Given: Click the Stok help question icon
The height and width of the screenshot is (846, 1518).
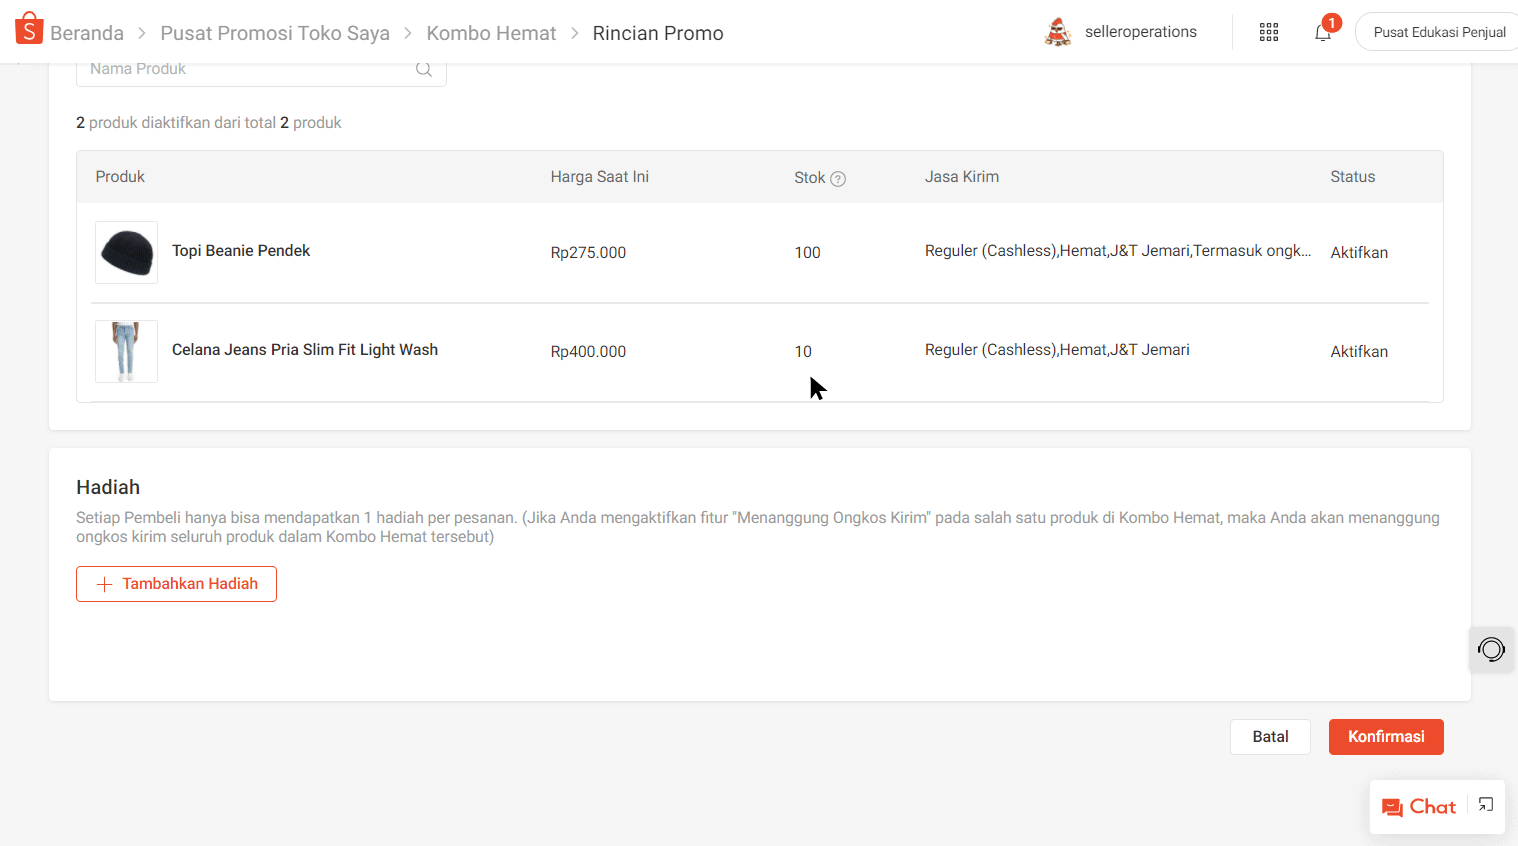Looking at the screenshot, I should (838, 179).
